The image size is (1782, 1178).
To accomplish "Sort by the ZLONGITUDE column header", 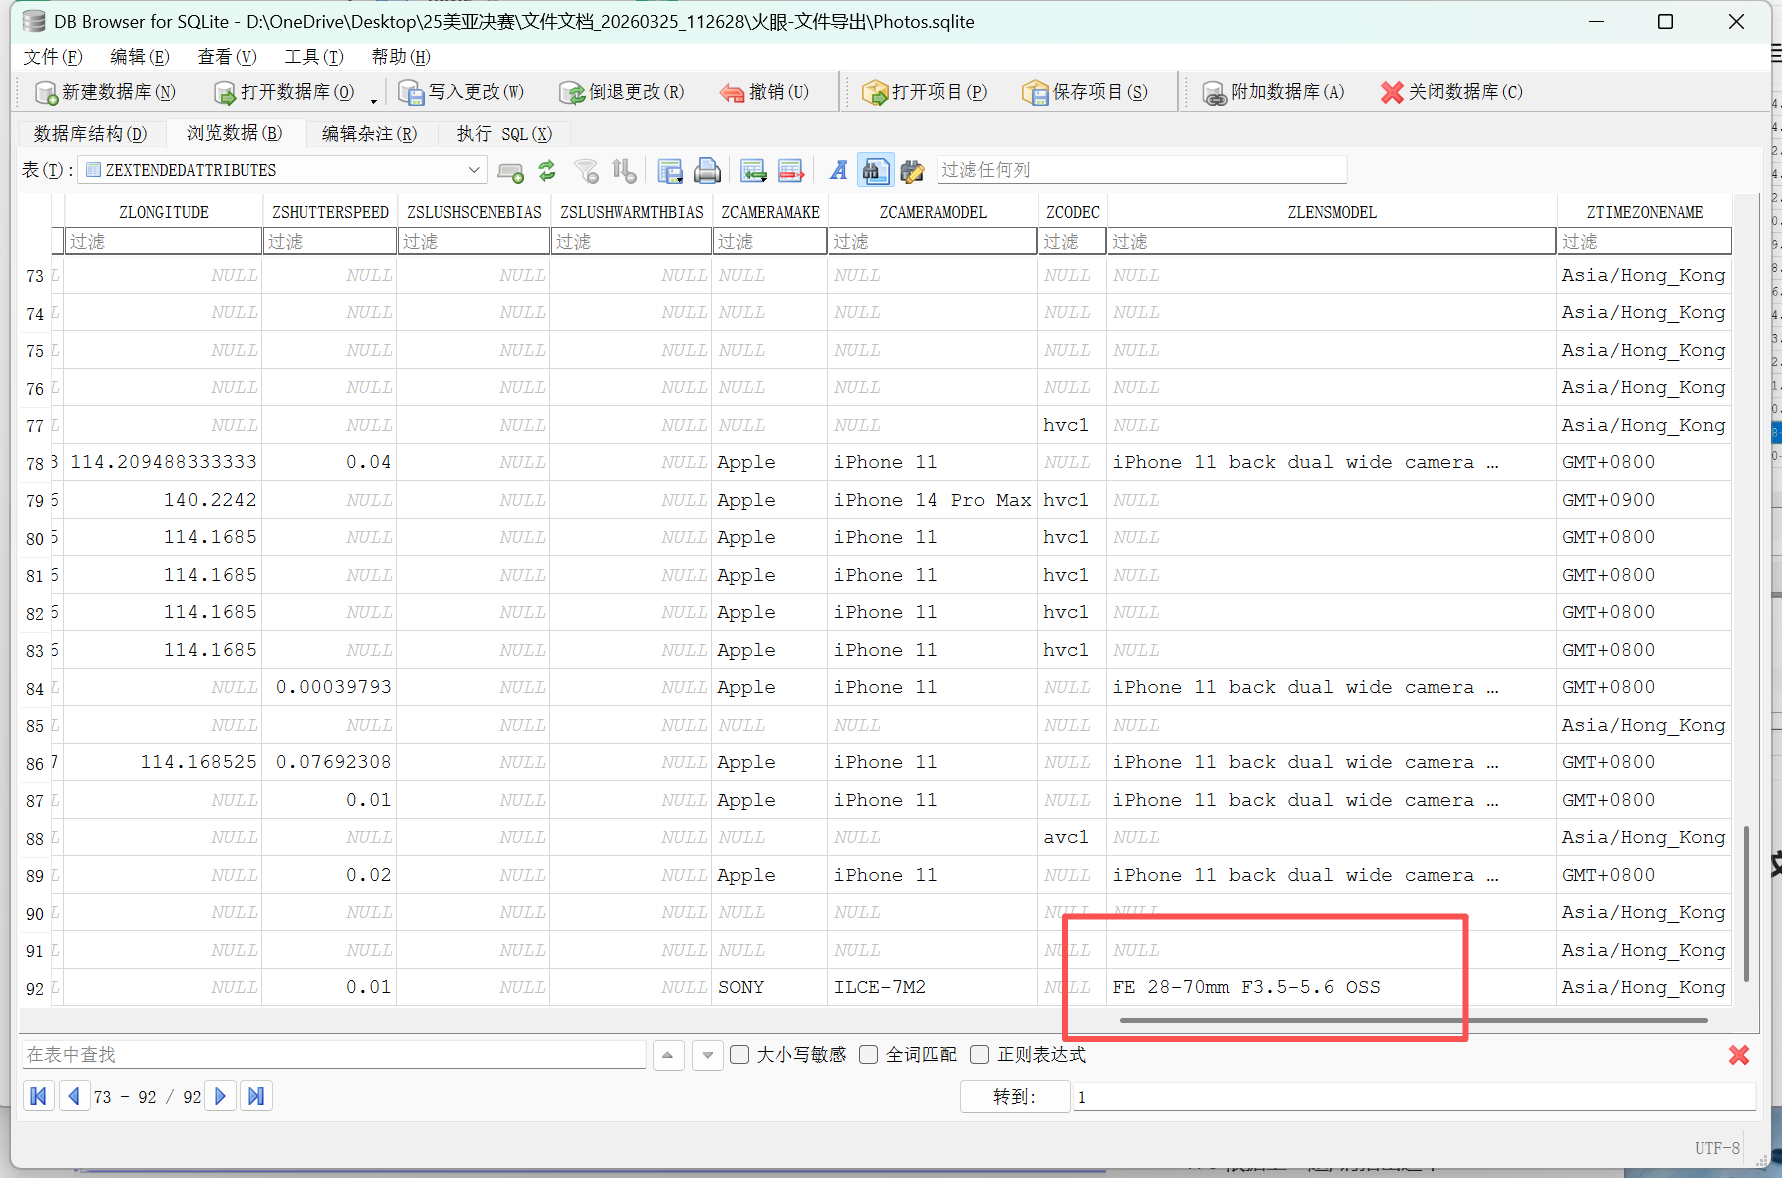I will 164,212.
